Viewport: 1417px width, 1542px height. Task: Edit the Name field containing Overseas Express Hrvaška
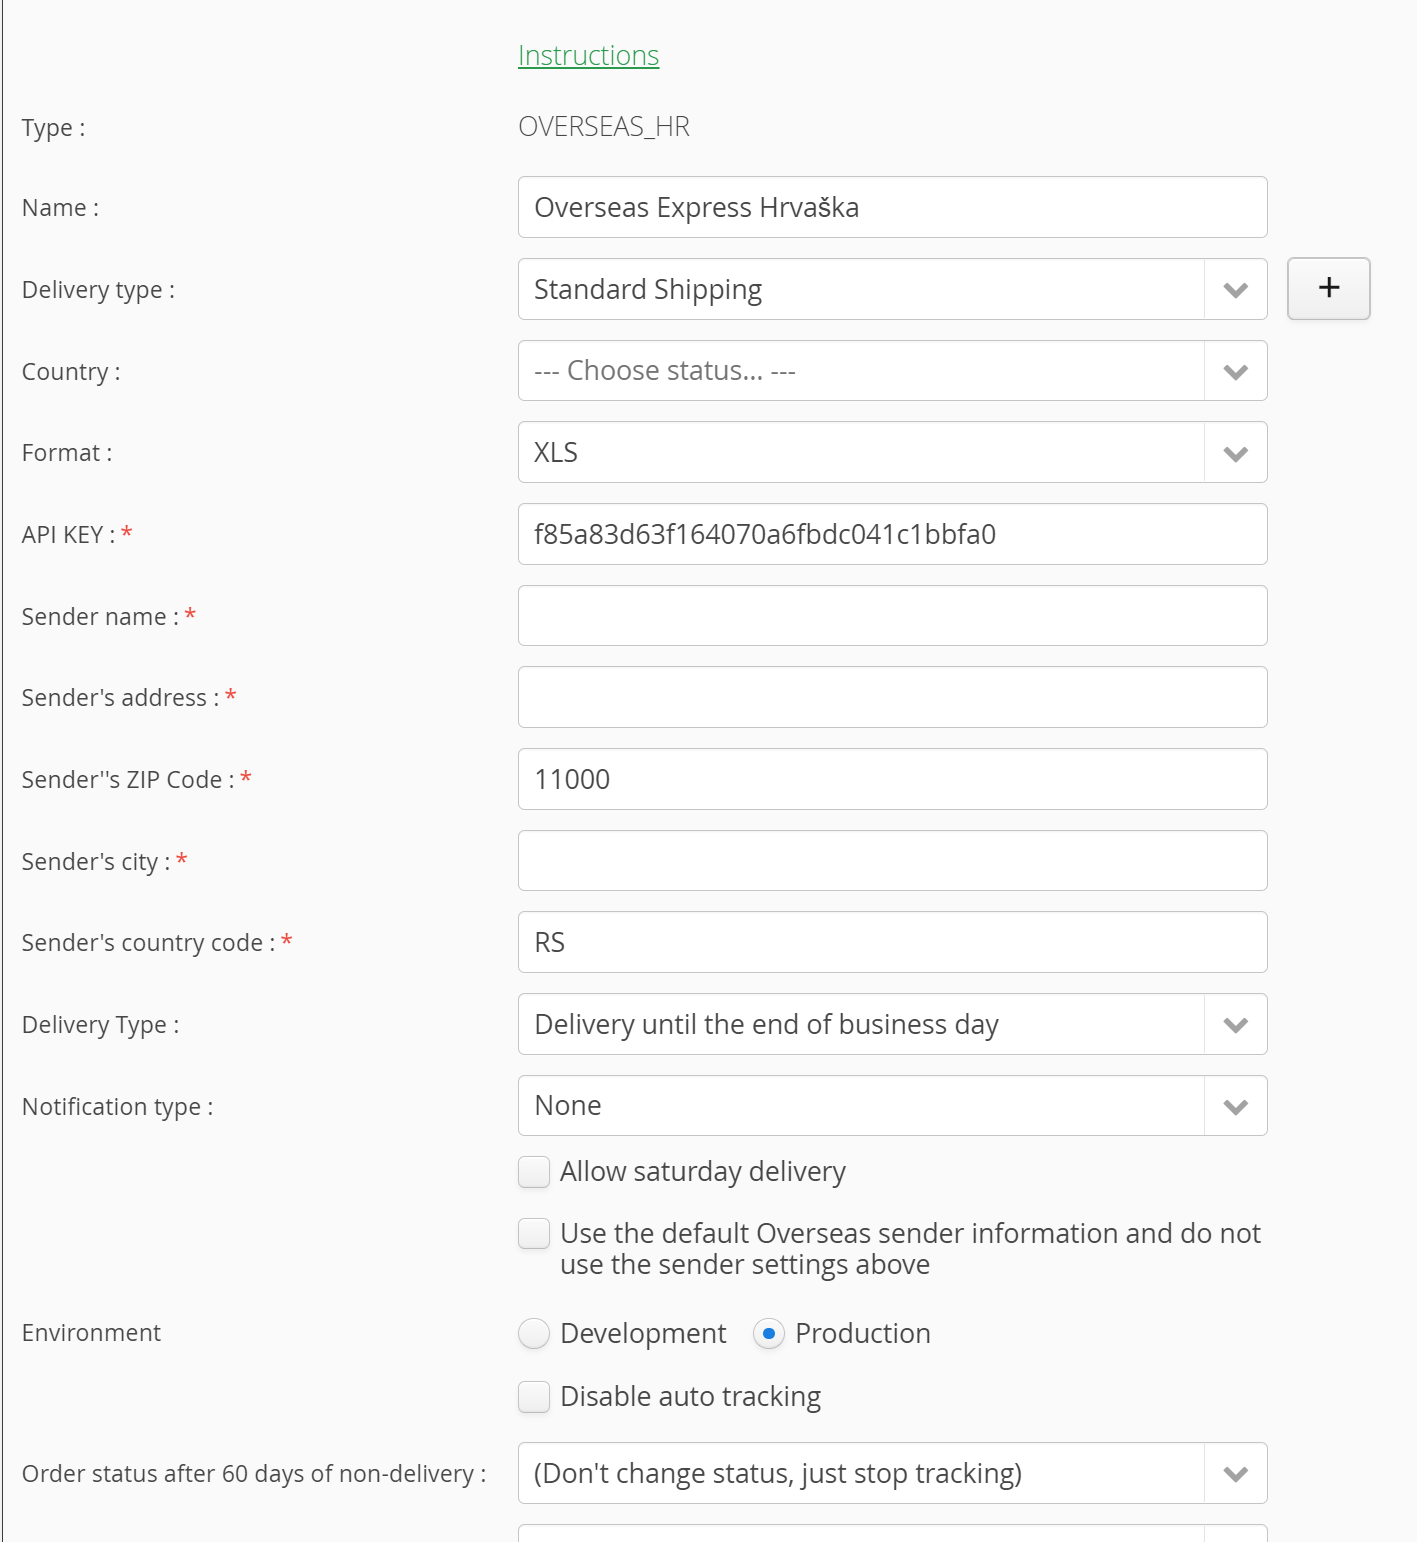click(x=892, y=207)
